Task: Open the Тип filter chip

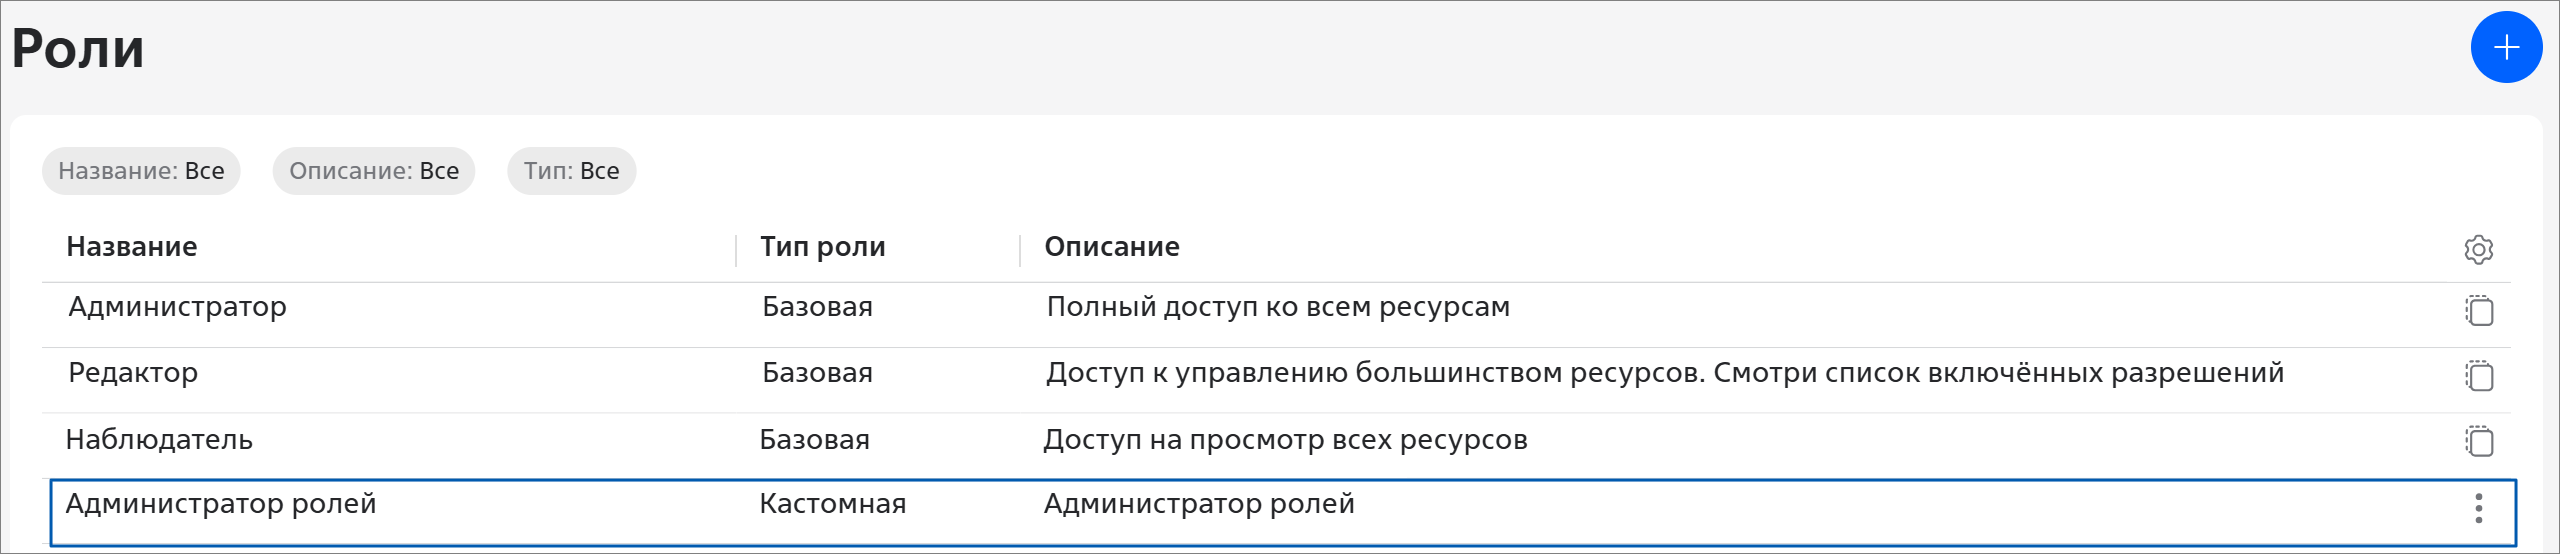Action: (571, 171)
